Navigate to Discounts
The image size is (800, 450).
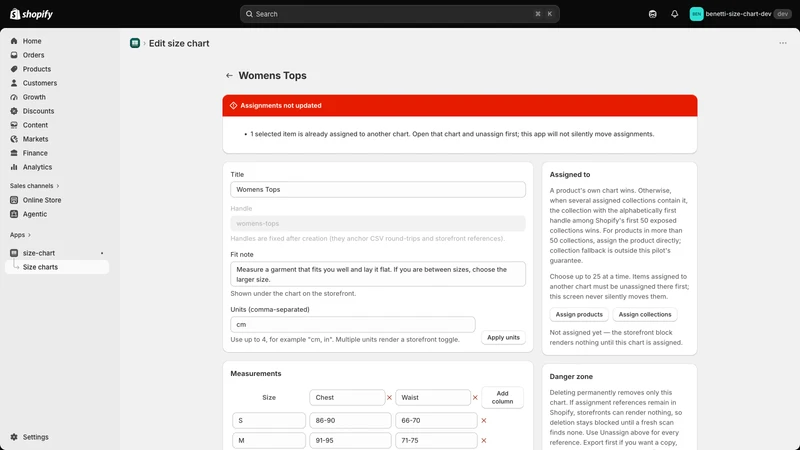pyautogui.click(x=38, y=111)
